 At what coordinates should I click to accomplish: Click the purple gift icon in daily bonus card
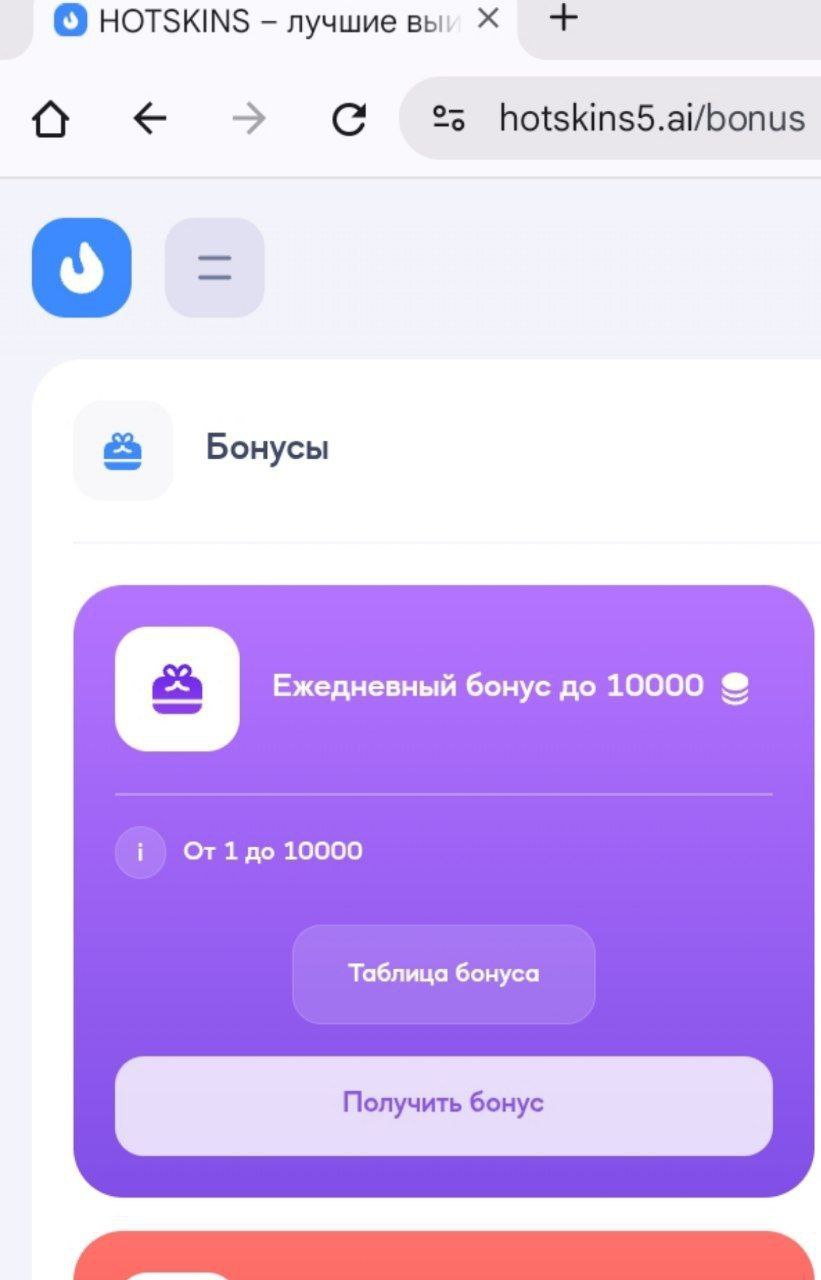coord(177,688)
